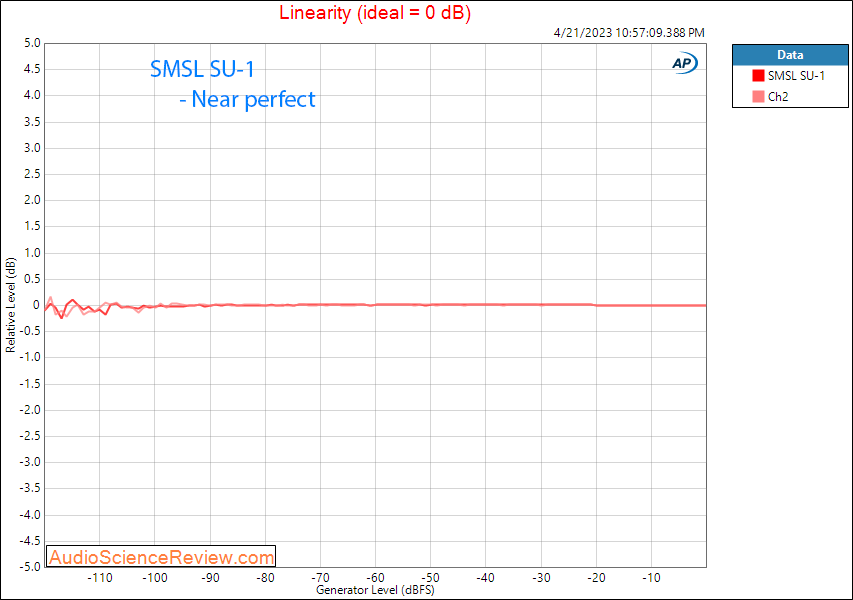853x600 pixels.
Task: Click the -0.5 tick label on vertical axis
Action: pos(30,331)
